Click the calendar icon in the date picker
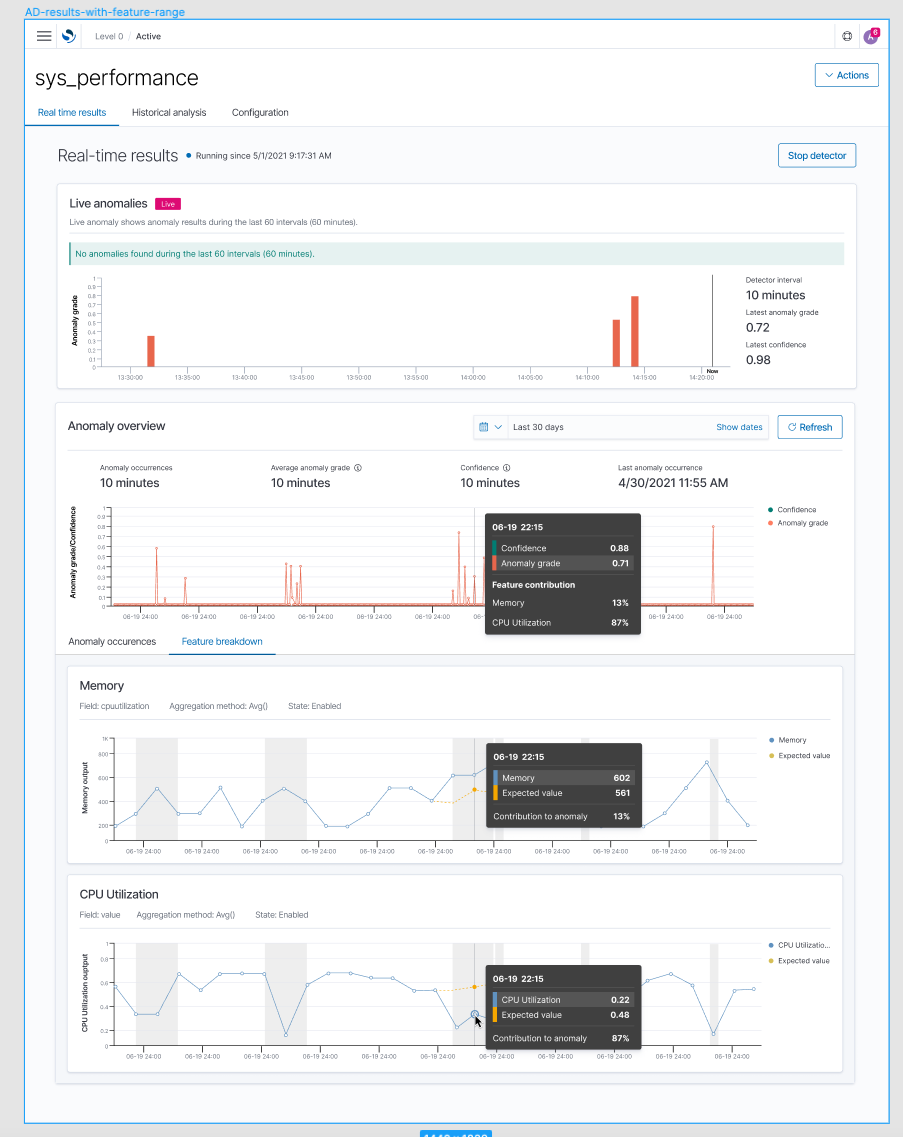Image resolution: width=903 pixels, height=1137 pixels. coord(485,427)
